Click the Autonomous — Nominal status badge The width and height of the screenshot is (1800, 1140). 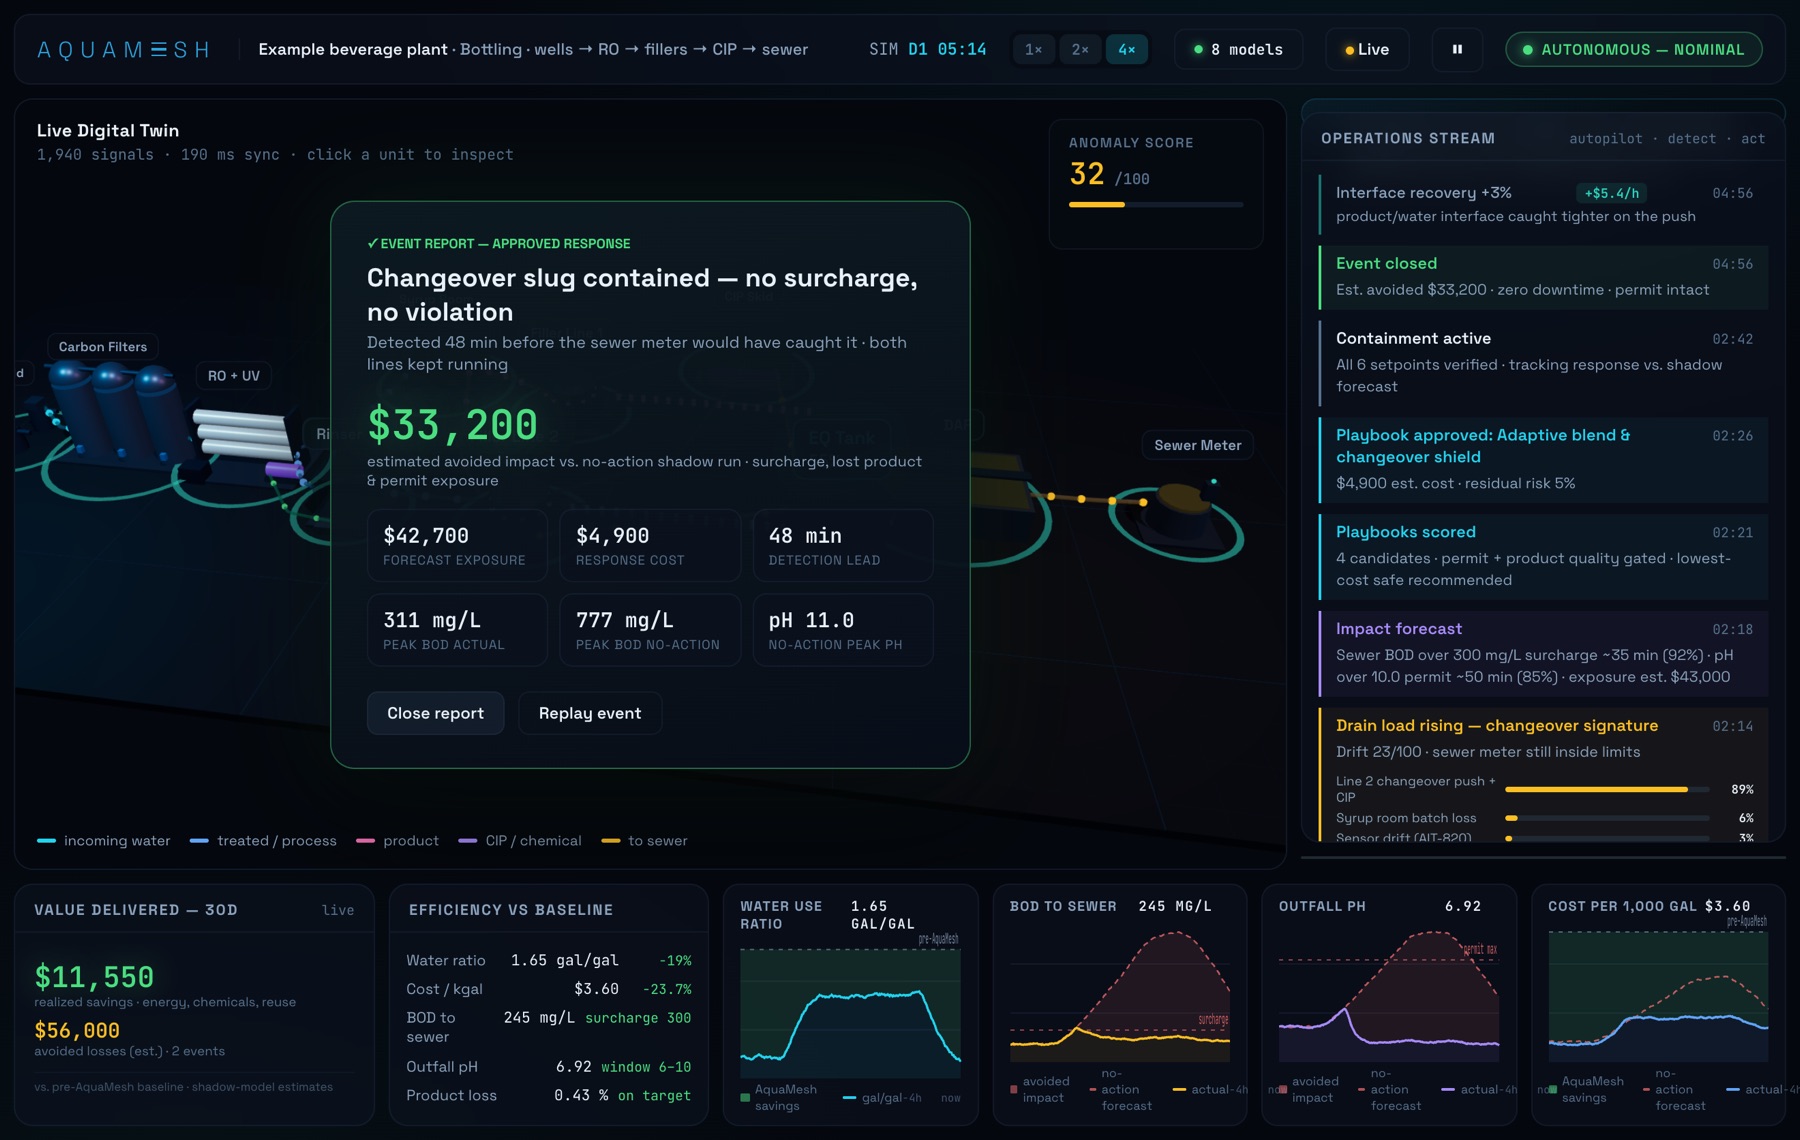(1634, 49)
